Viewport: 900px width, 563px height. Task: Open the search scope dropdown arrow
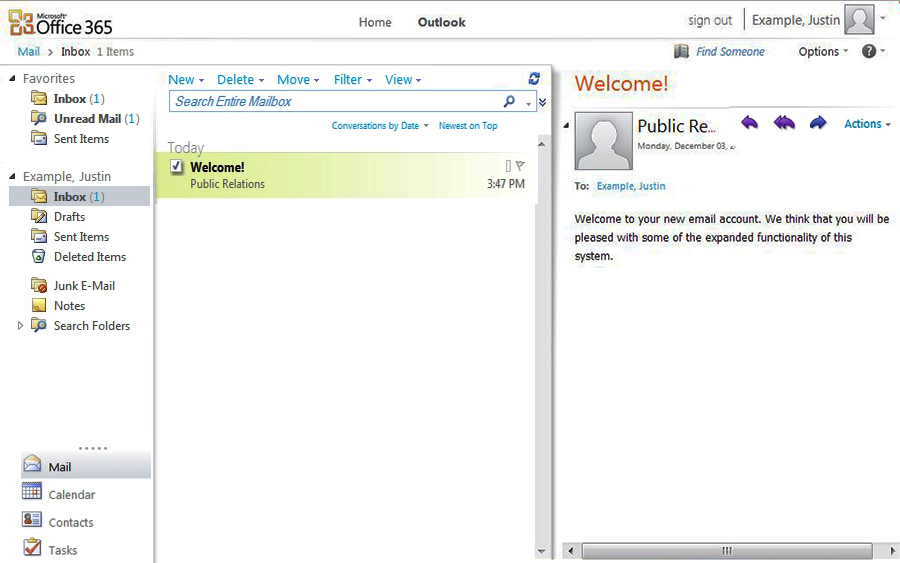tap(528, 103)
